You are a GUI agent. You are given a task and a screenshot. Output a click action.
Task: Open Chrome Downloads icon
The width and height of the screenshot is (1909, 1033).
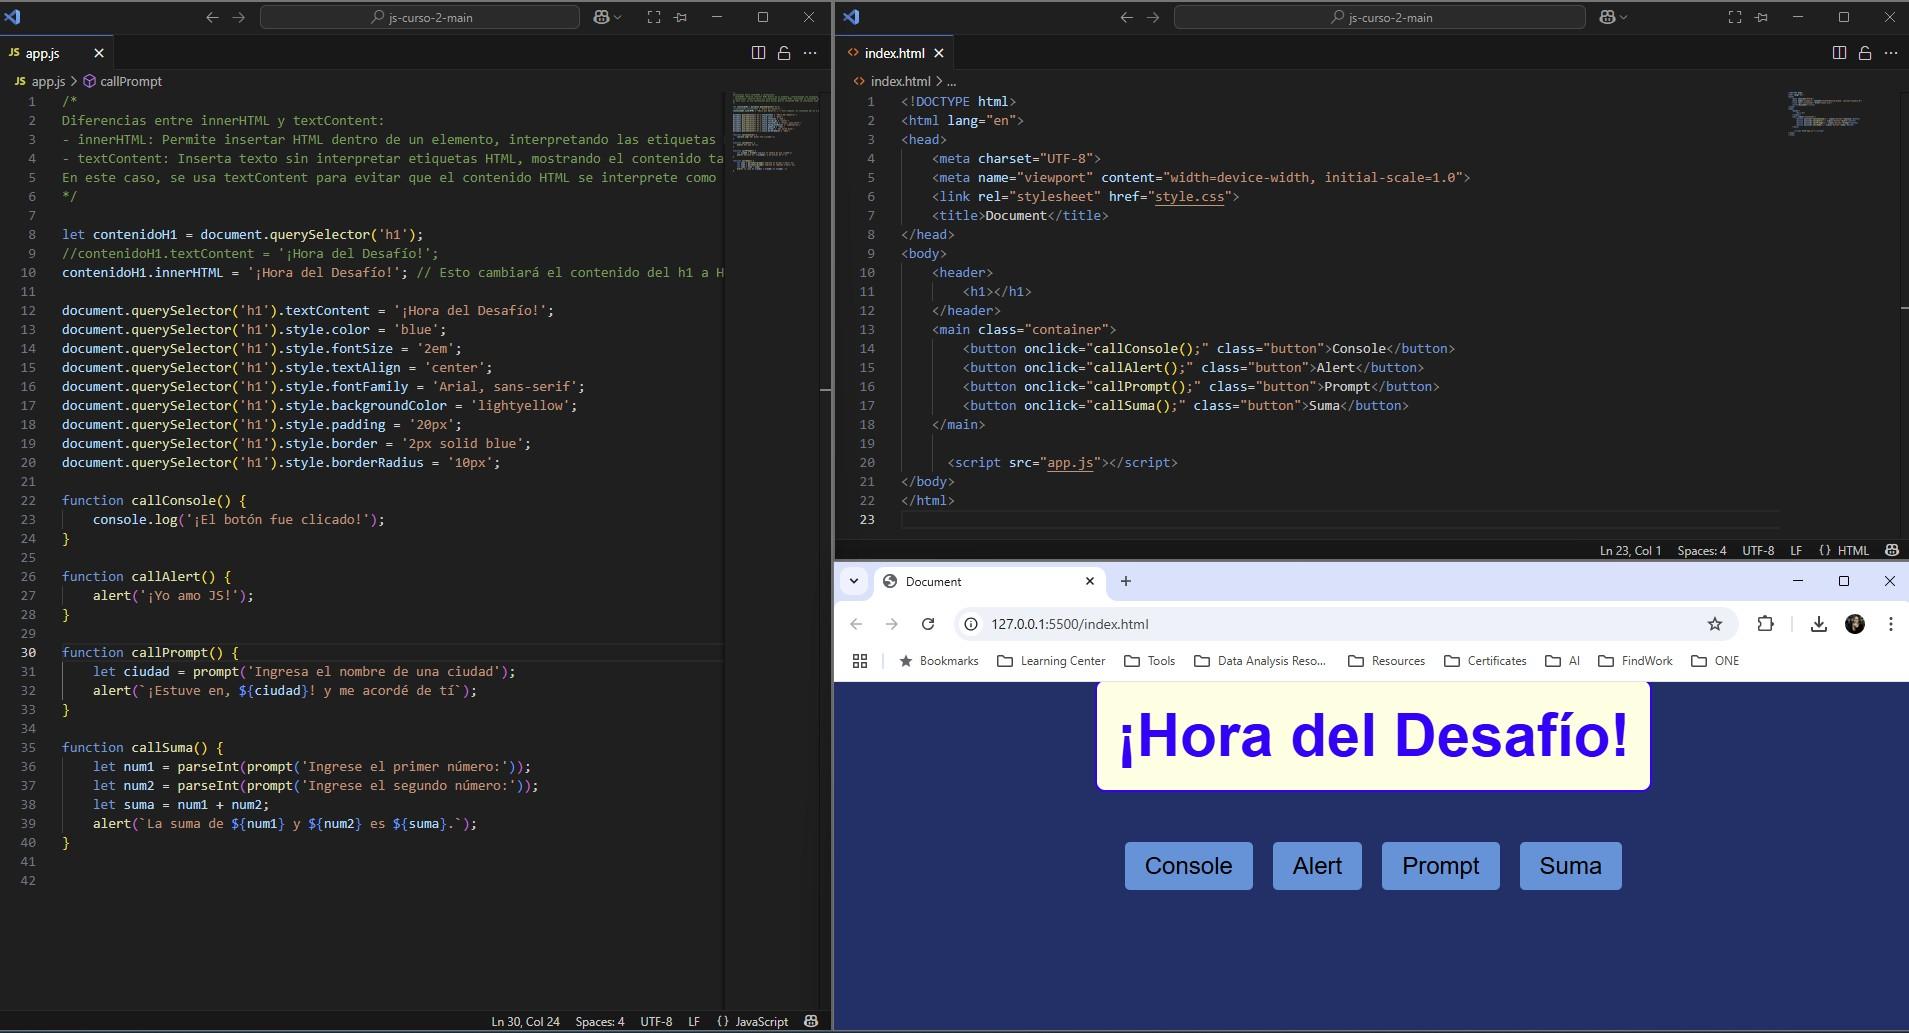coord(1819,624)
